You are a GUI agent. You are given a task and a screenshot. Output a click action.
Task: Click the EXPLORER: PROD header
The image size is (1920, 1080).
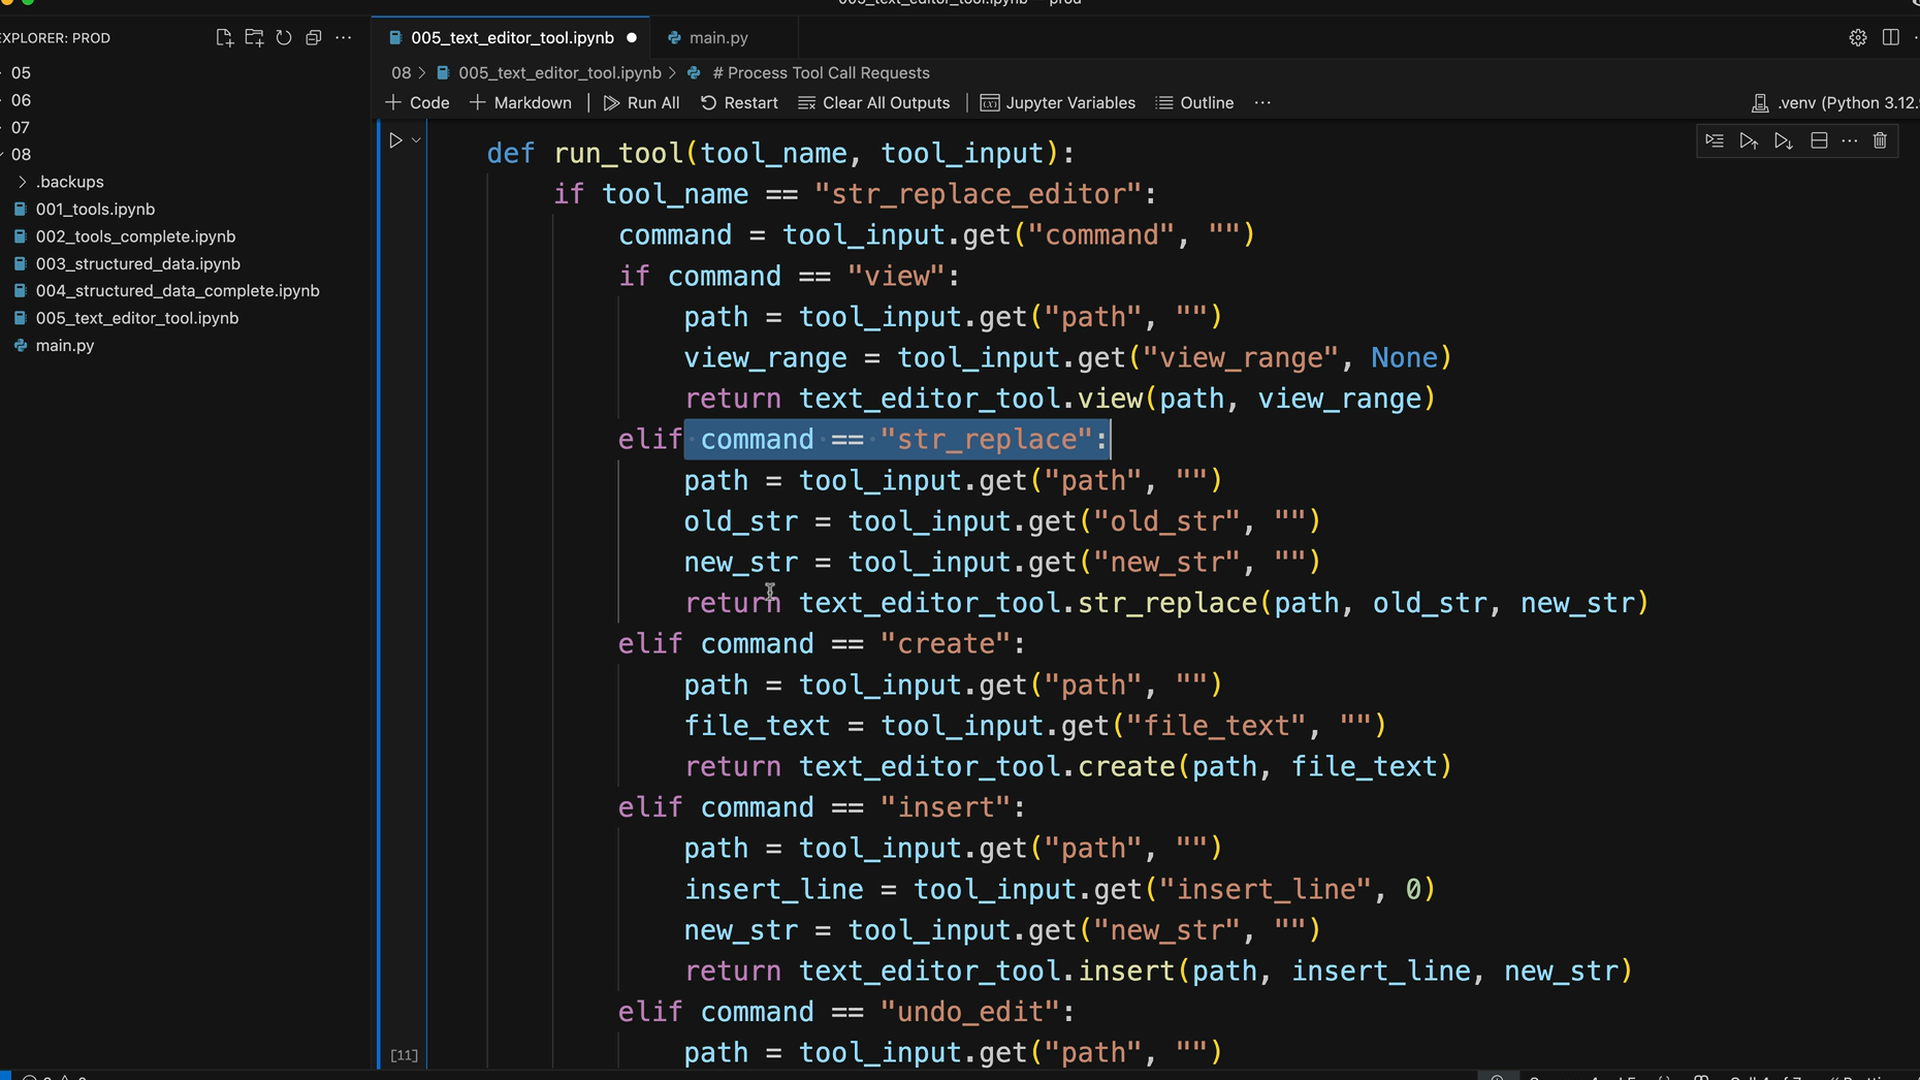click(55, 38)
